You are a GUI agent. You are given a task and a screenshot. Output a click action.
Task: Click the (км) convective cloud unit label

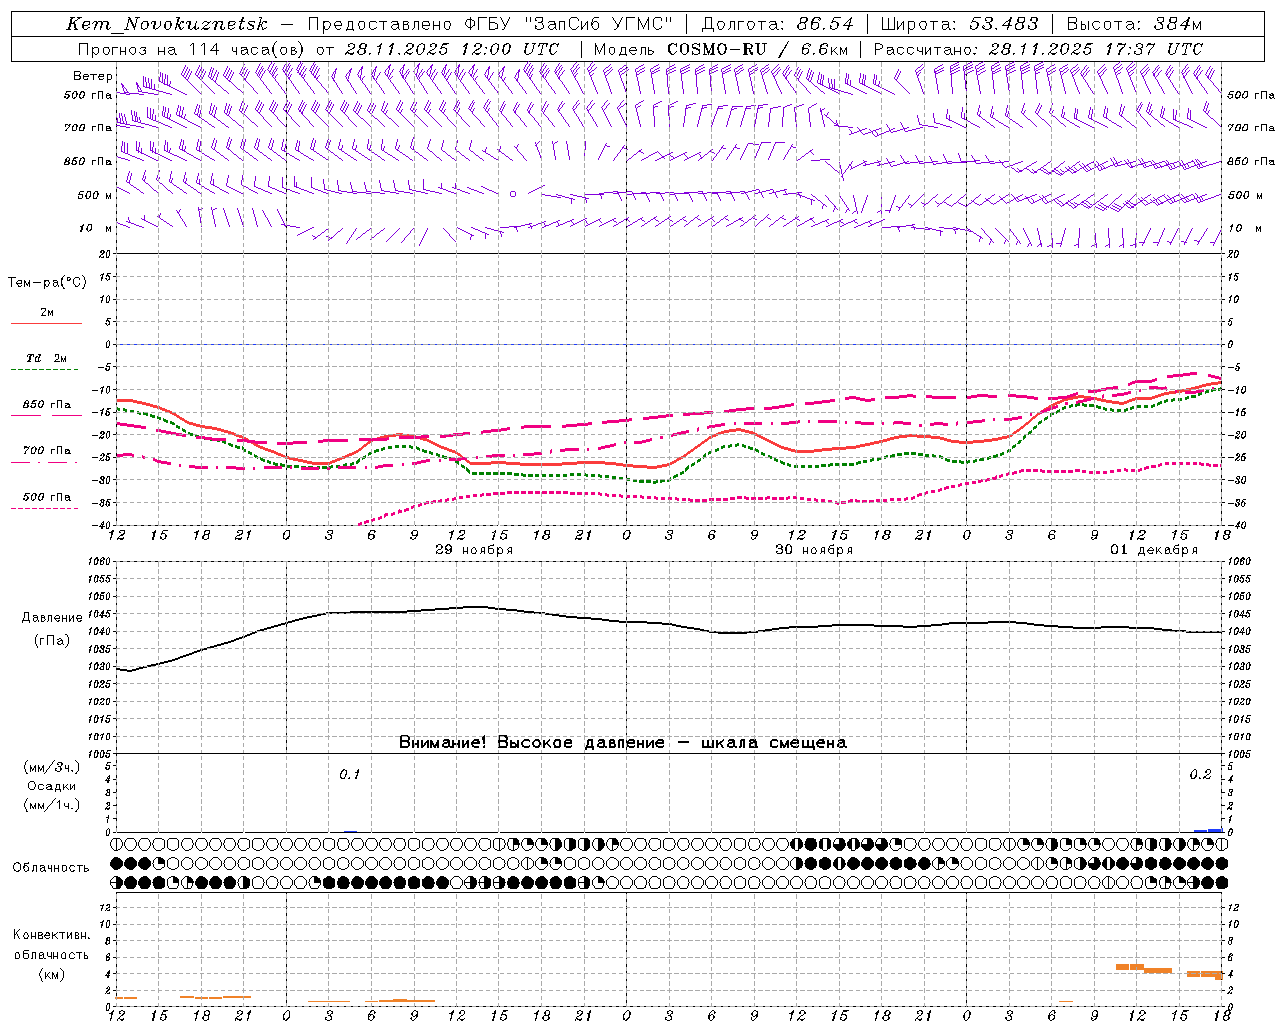[52, 974]
